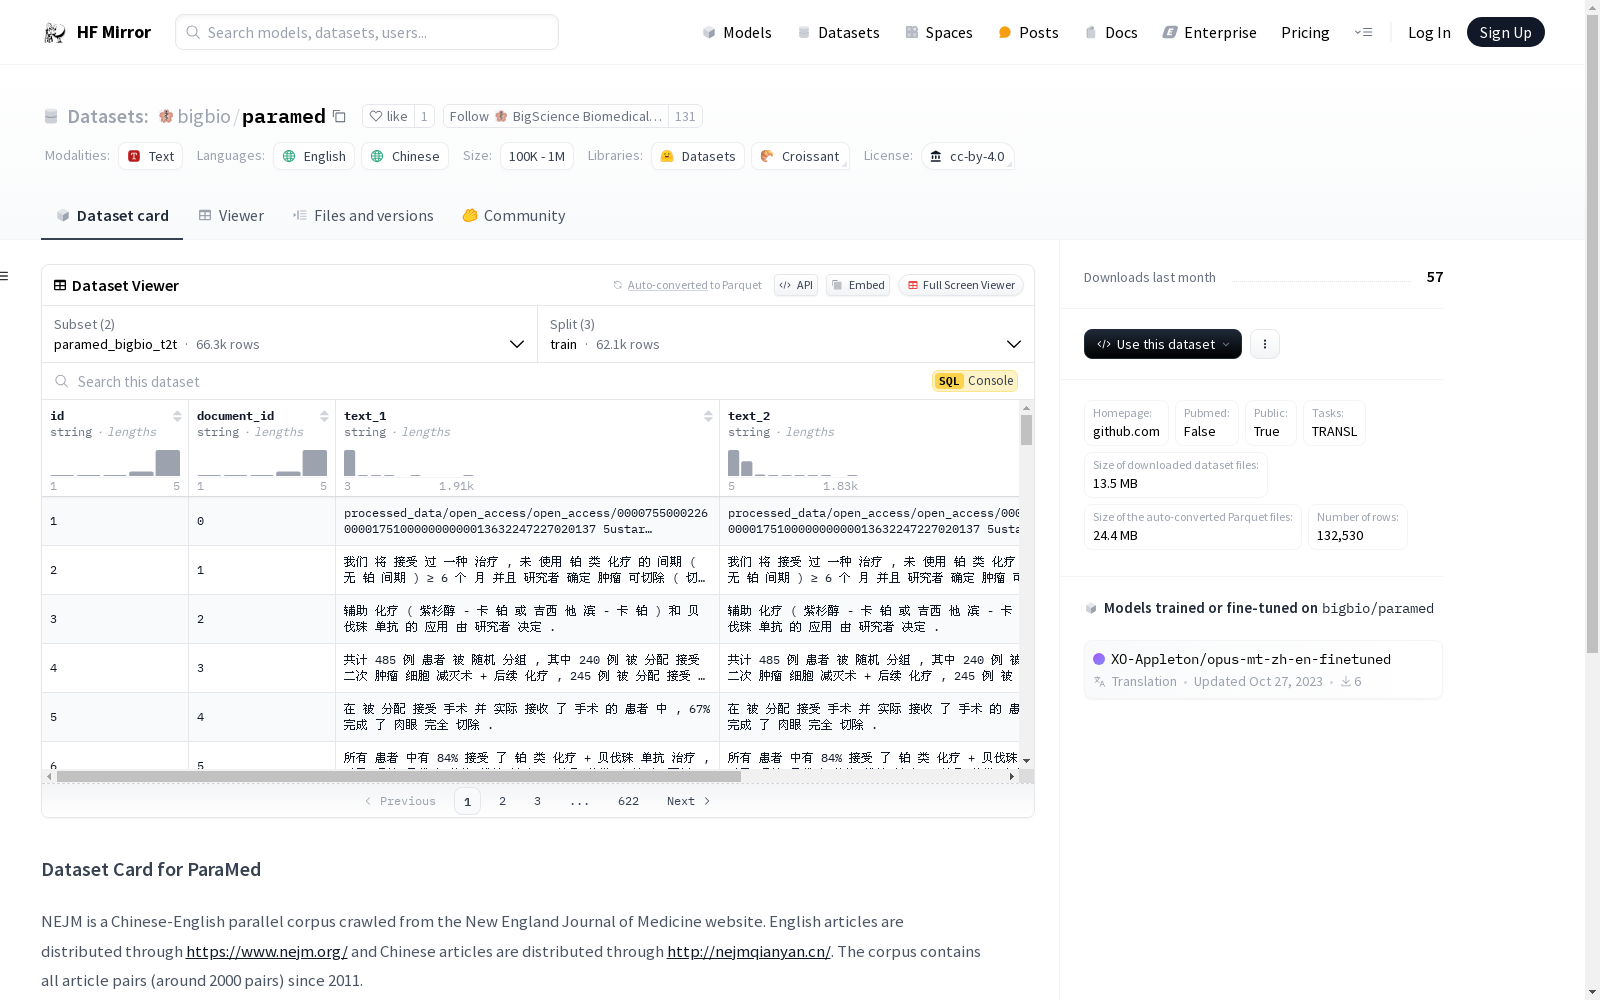
Task: Go to Datasets in the top navigation
Action: 838,32
